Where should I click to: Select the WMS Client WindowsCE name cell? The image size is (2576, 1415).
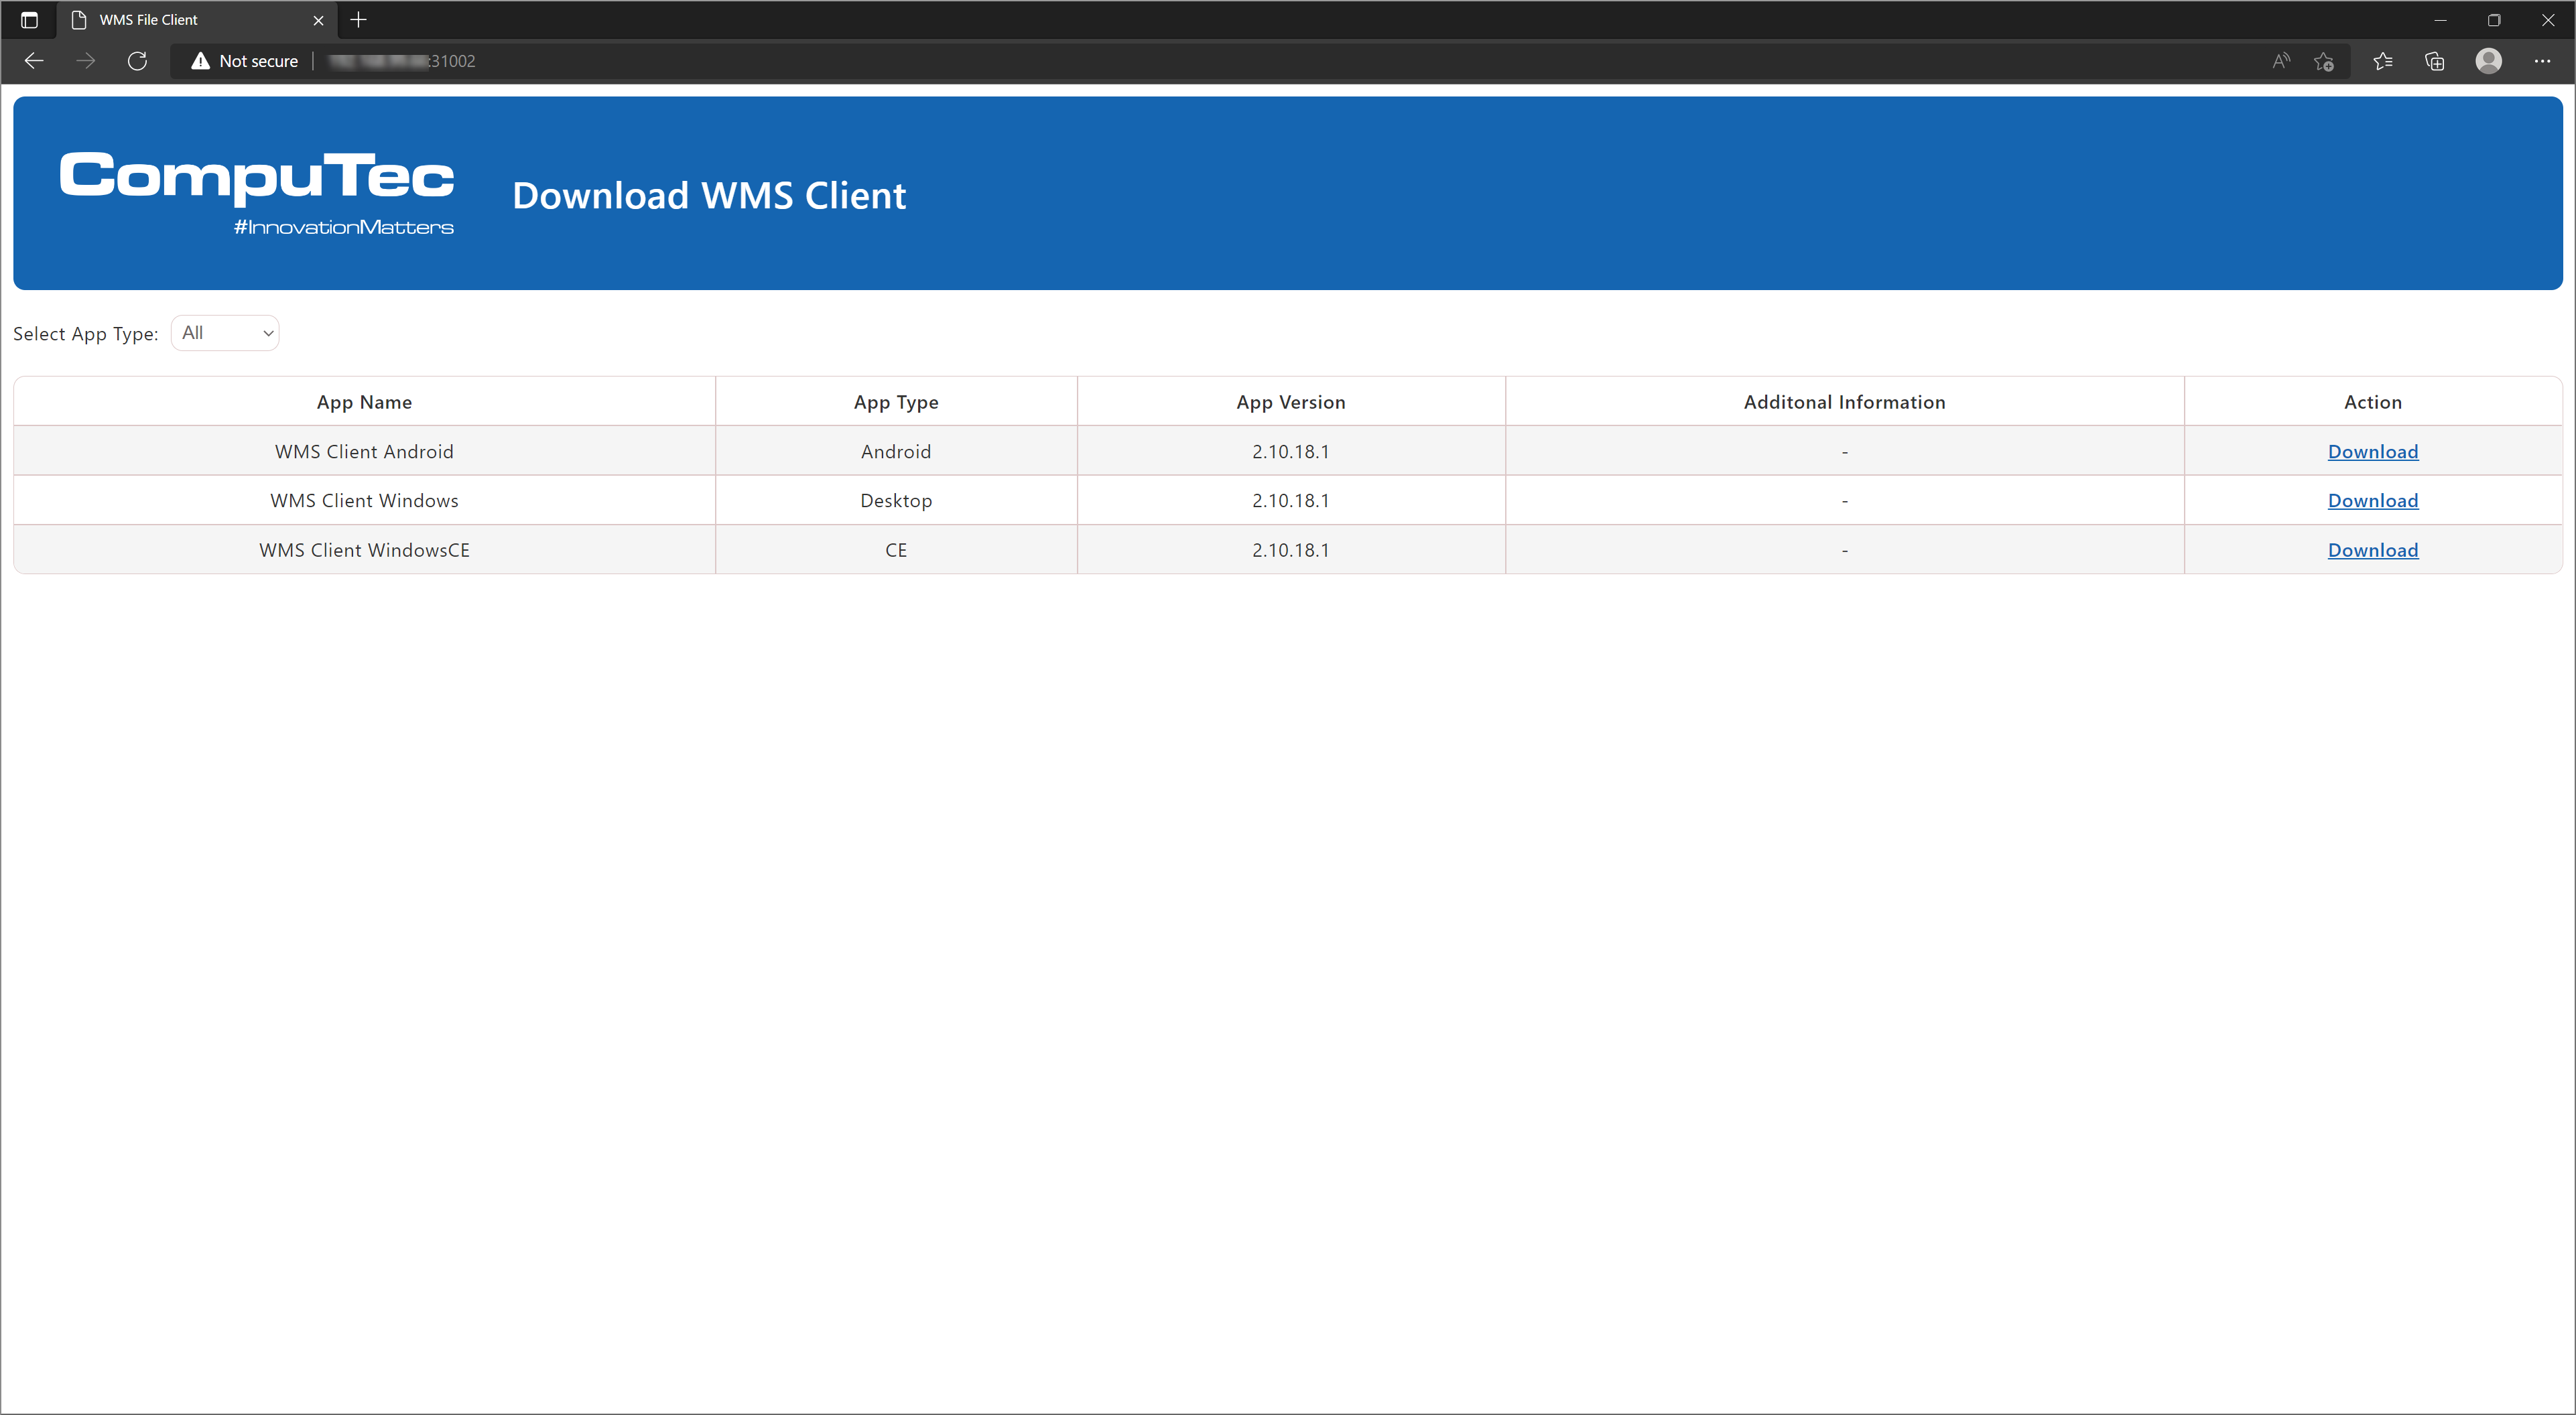364,550
